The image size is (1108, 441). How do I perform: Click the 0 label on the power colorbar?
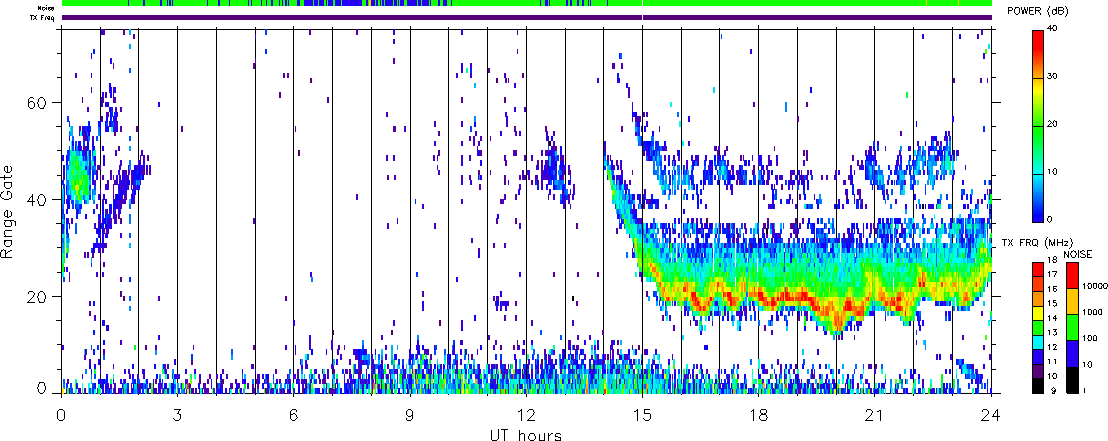pyautogui.click(x=1050, y=219)
